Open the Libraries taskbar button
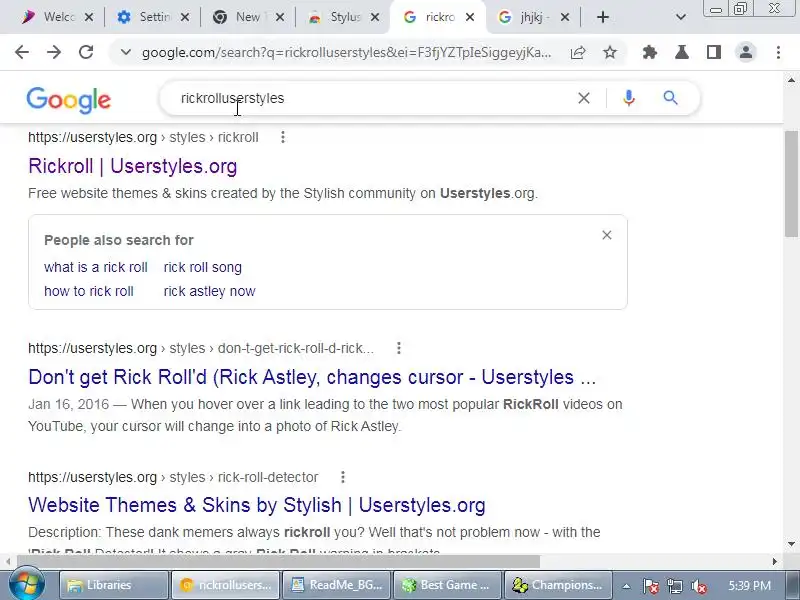 point(114,585)
